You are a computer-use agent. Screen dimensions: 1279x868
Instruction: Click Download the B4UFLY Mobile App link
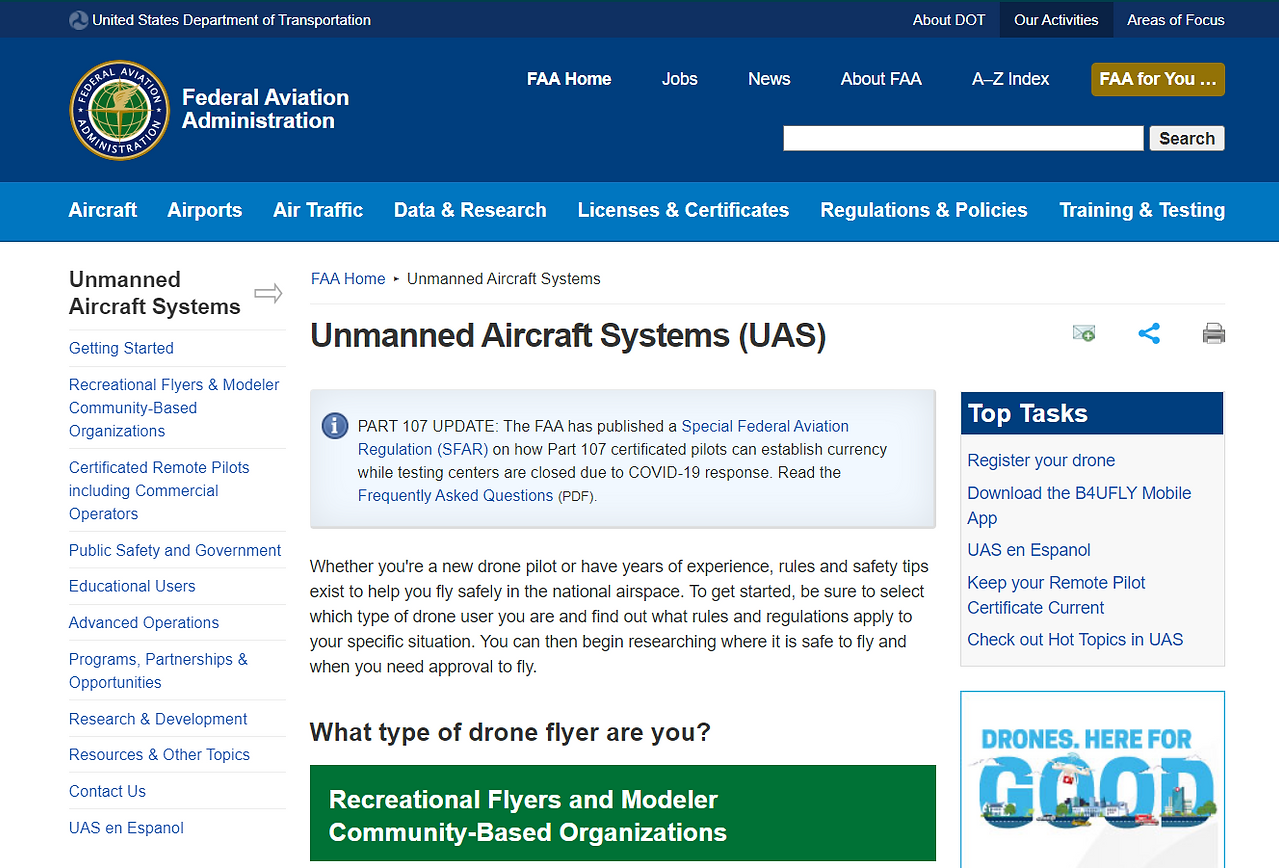coord(1079,505)
